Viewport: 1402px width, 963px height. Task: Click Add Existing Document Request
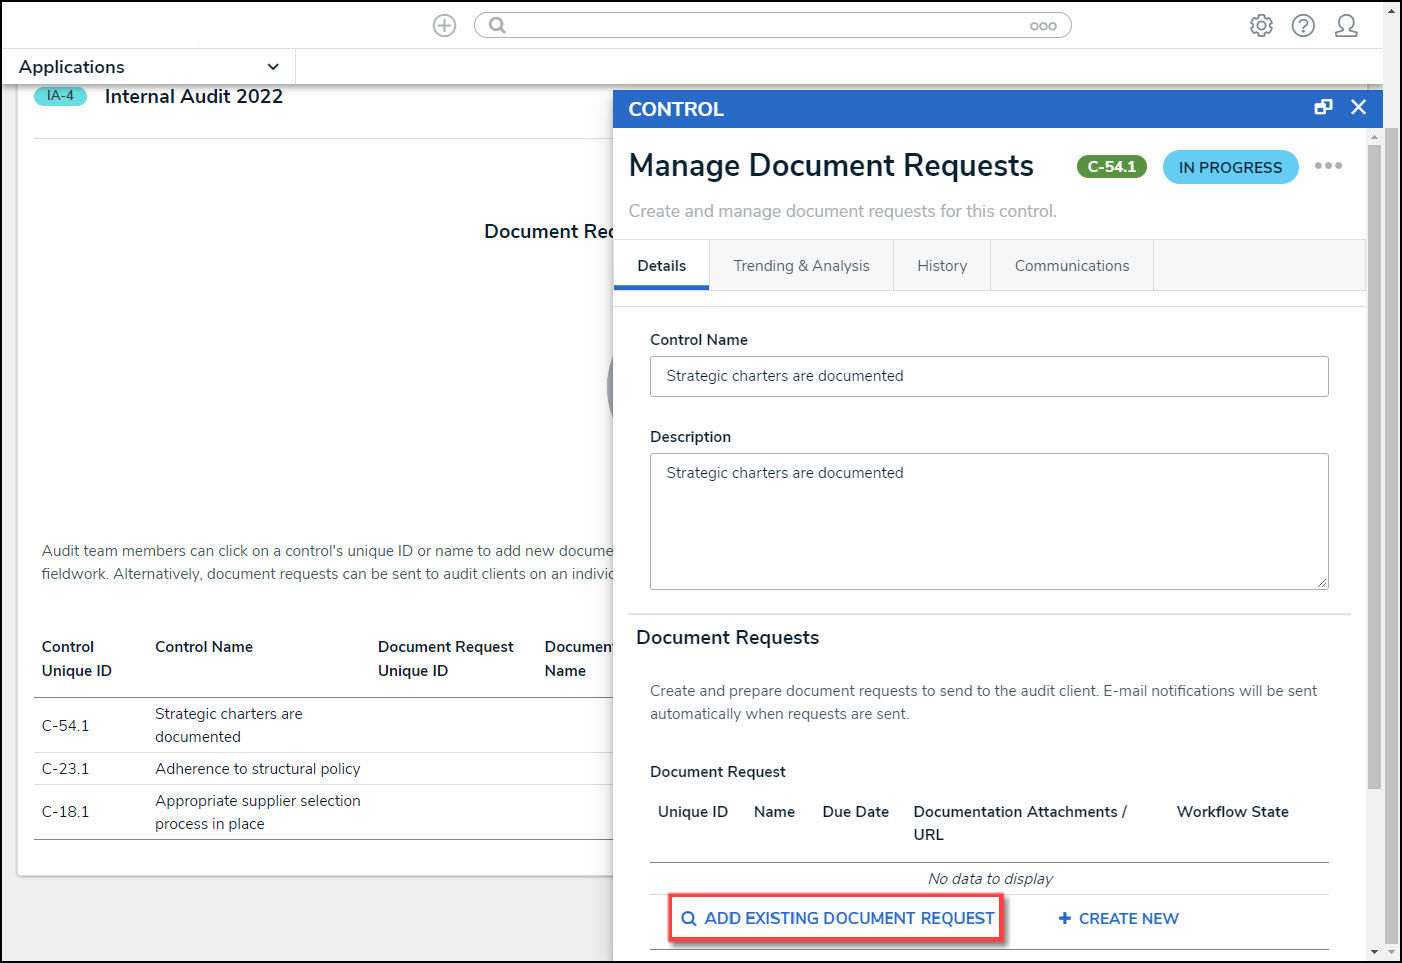point(837,918)
